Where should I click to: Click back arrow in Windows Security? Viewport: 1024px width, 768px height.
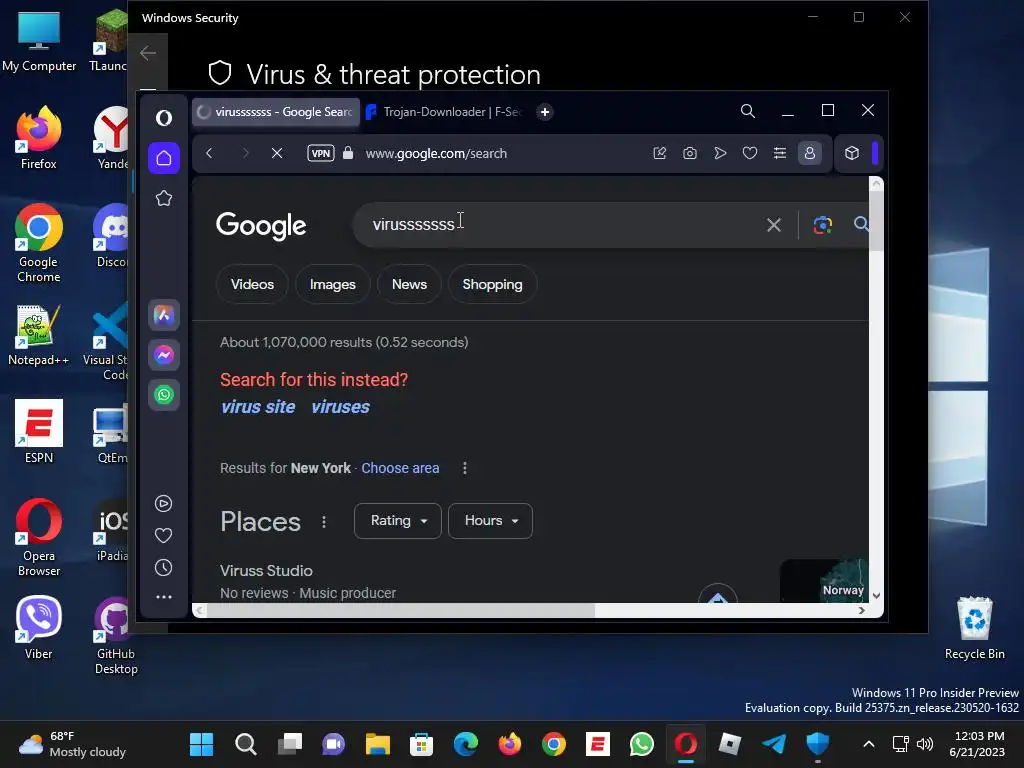point(148,53)
